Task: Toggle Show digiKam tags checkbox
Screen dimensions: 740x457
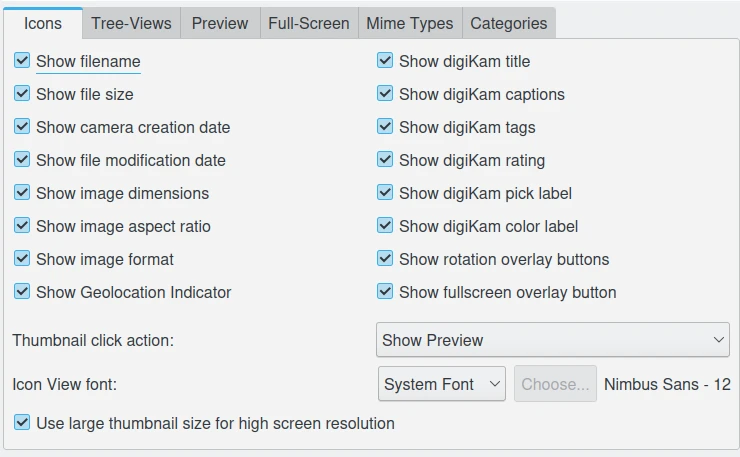Action: [385, 128]
